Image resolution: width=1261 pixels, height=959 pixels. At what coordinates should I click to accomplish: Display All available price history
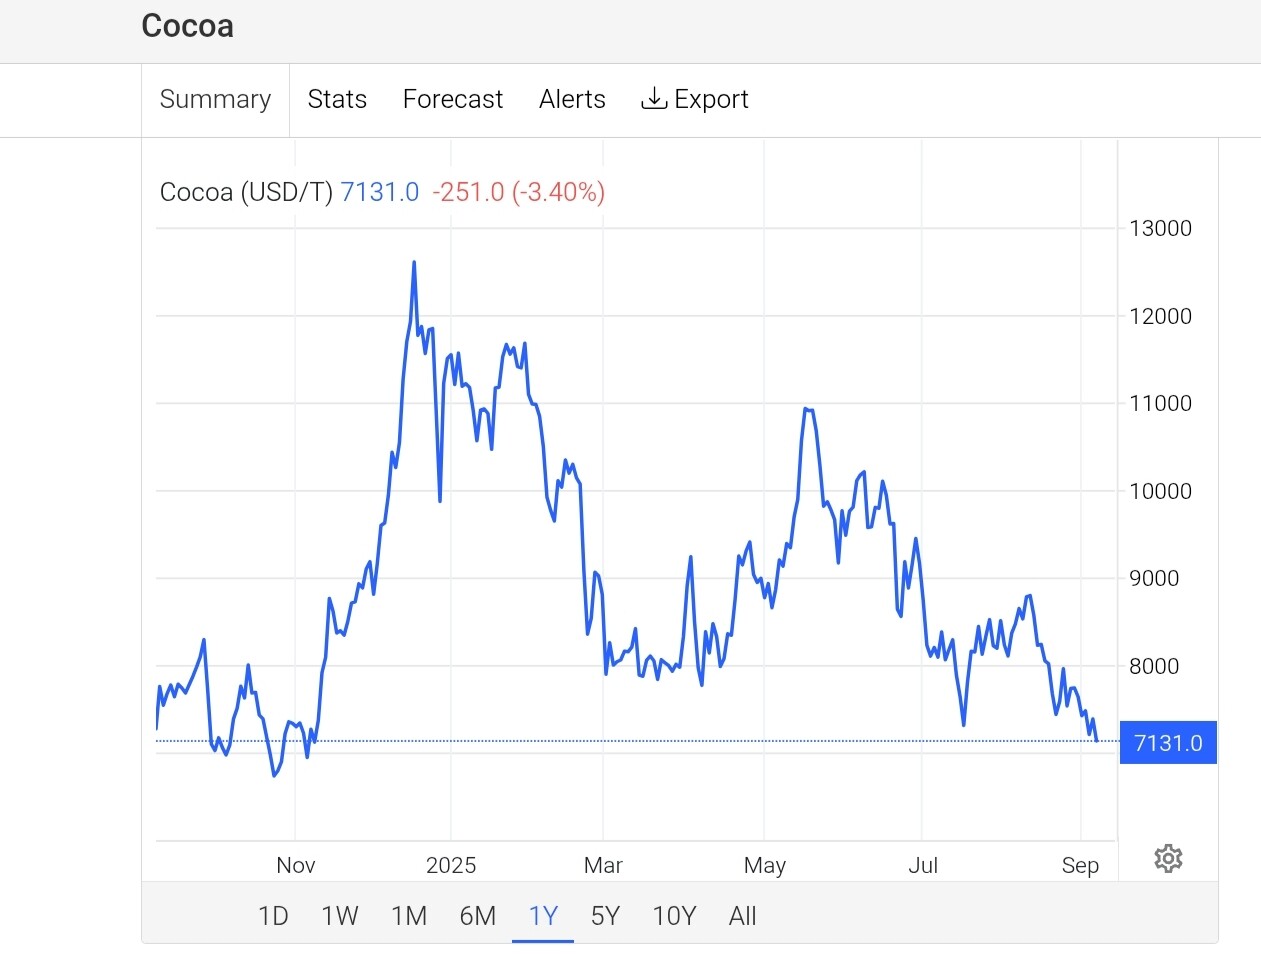click(743, 916)
